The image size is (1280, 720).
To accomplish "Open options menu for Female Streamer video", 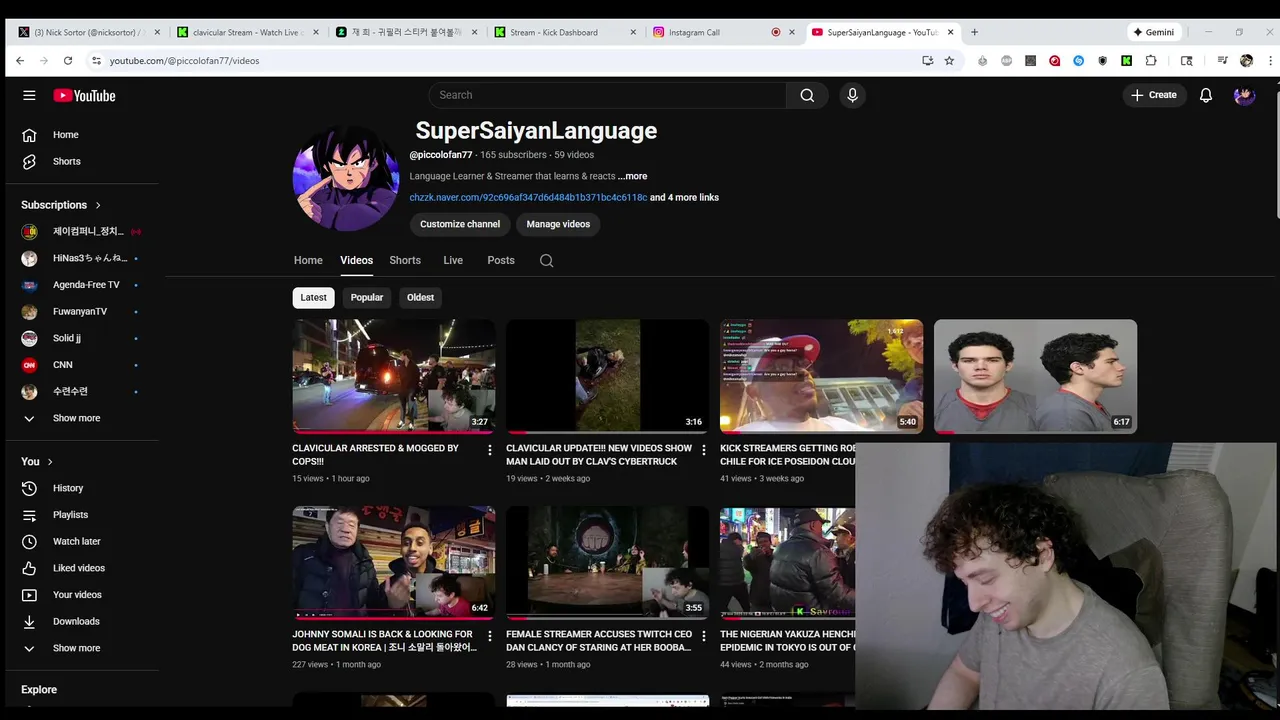I will pos(703,636).
